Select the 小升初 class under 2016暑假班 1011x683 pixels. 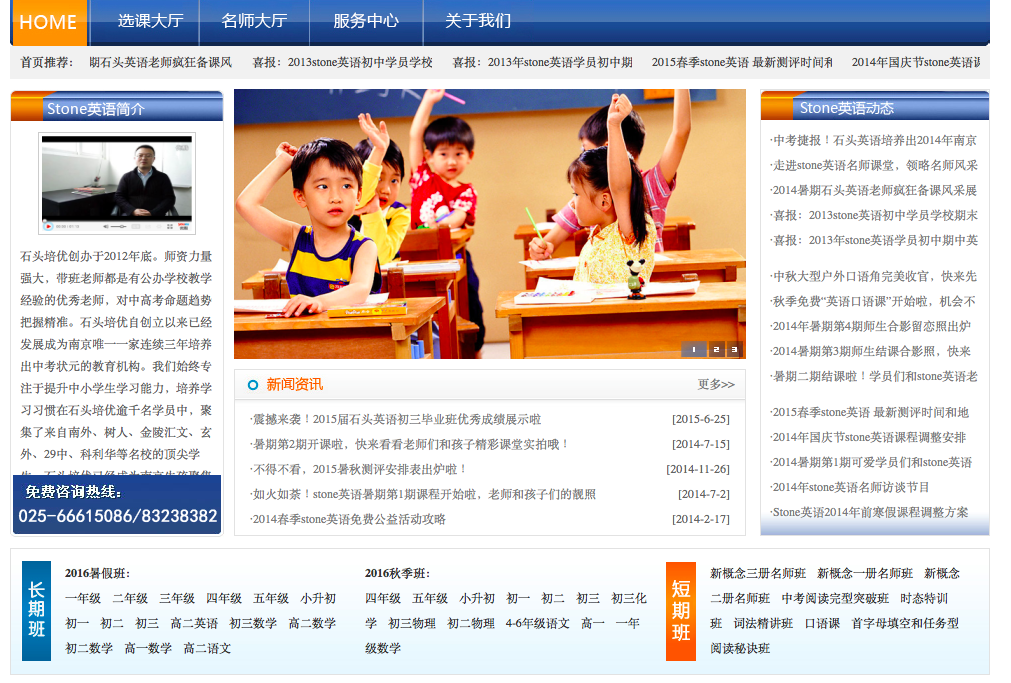pos(318,598)
